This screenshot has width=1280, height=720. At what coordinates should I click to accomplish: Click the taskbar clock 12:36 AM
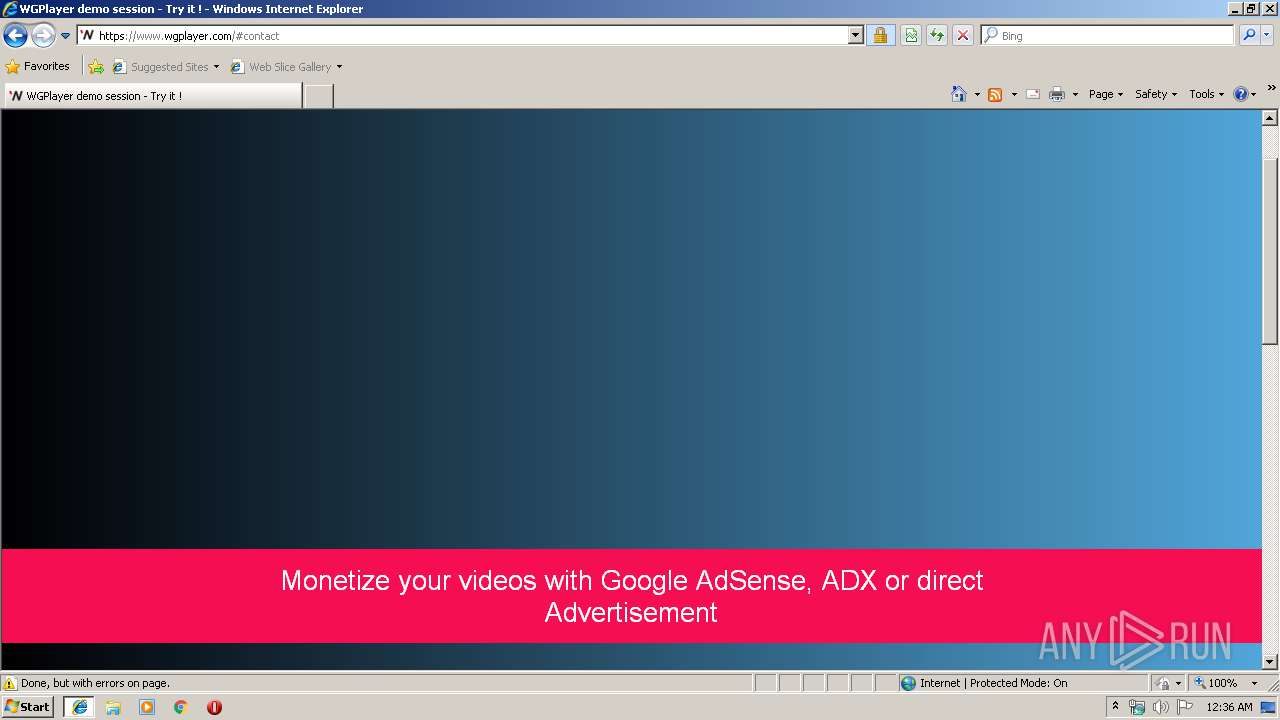(1229, 707)
